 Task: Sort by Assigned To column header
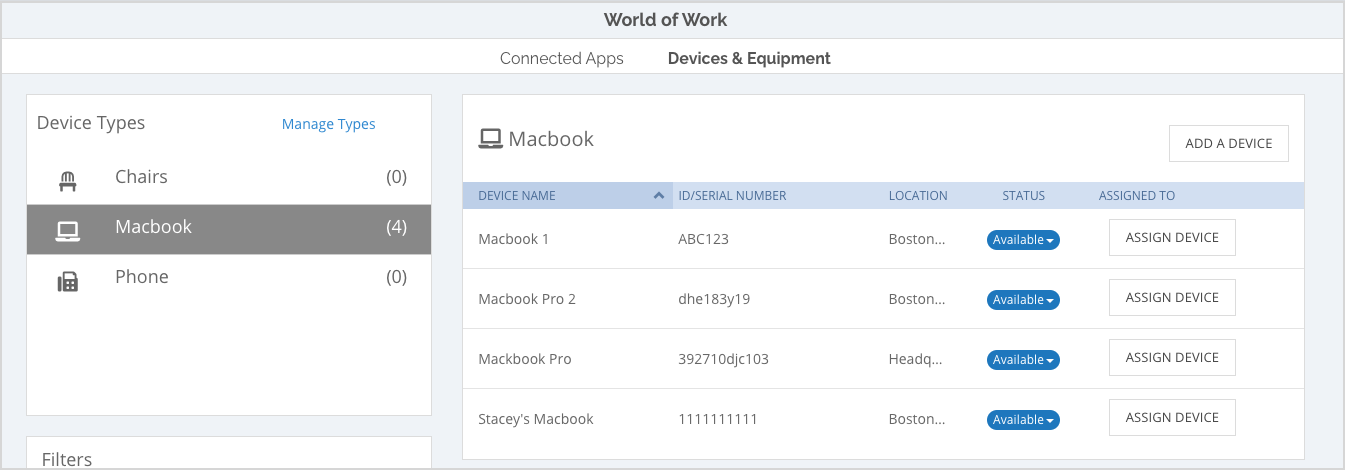click(1137, 196)
